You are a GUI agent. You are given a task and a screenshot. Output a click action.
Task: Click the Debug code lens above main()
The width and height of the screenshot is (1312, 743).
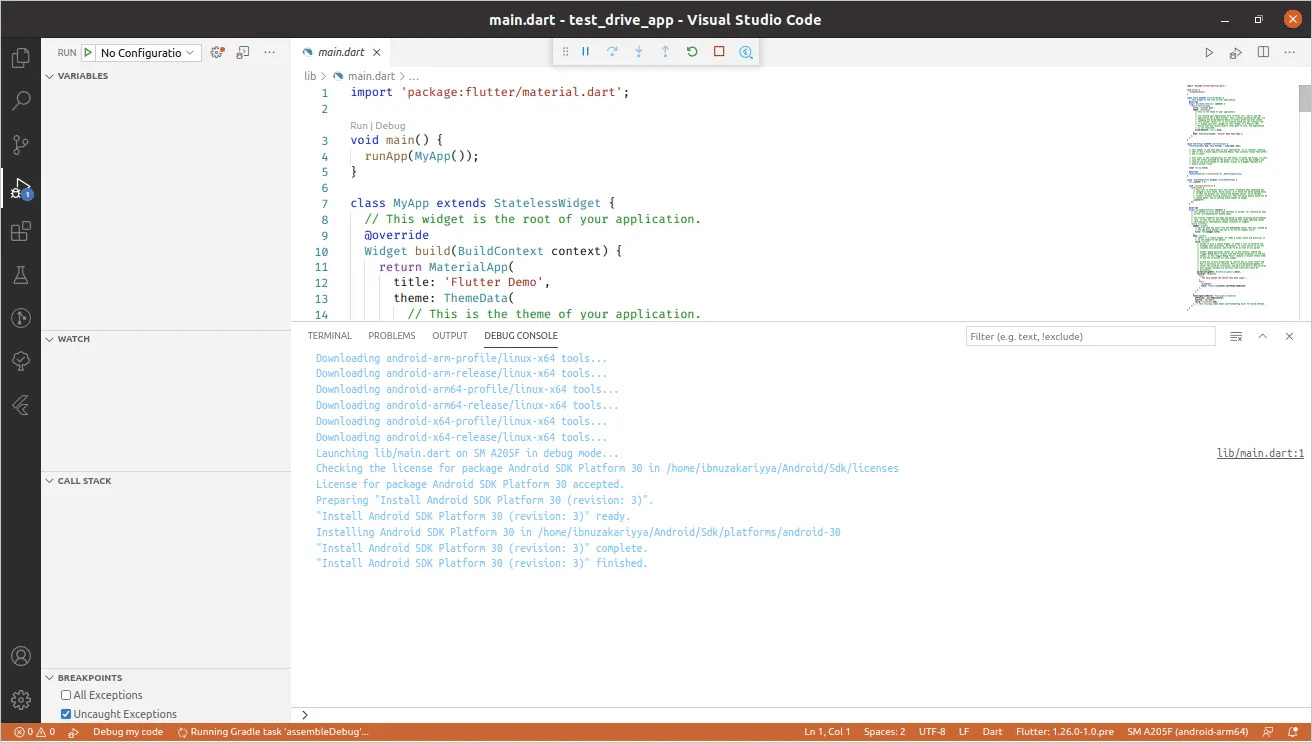click(x=391, y=126)
